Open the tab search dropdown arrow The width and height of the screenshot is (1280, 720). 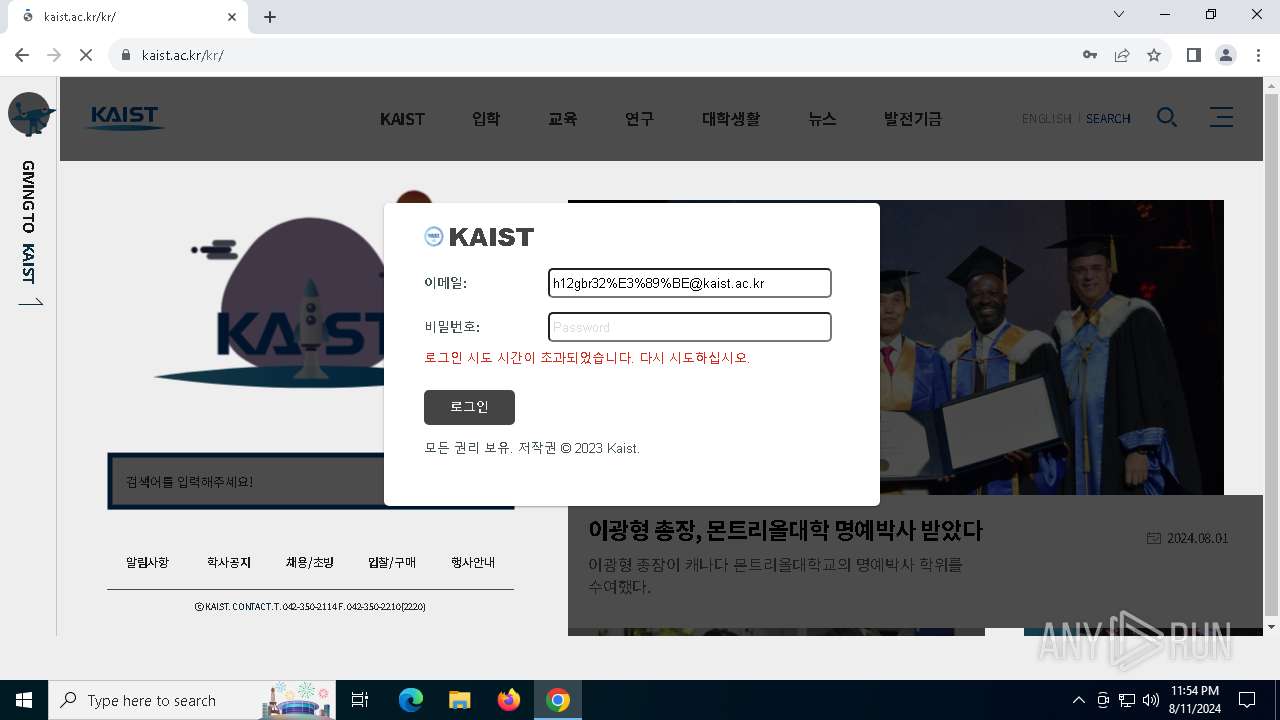[1119, 14]
